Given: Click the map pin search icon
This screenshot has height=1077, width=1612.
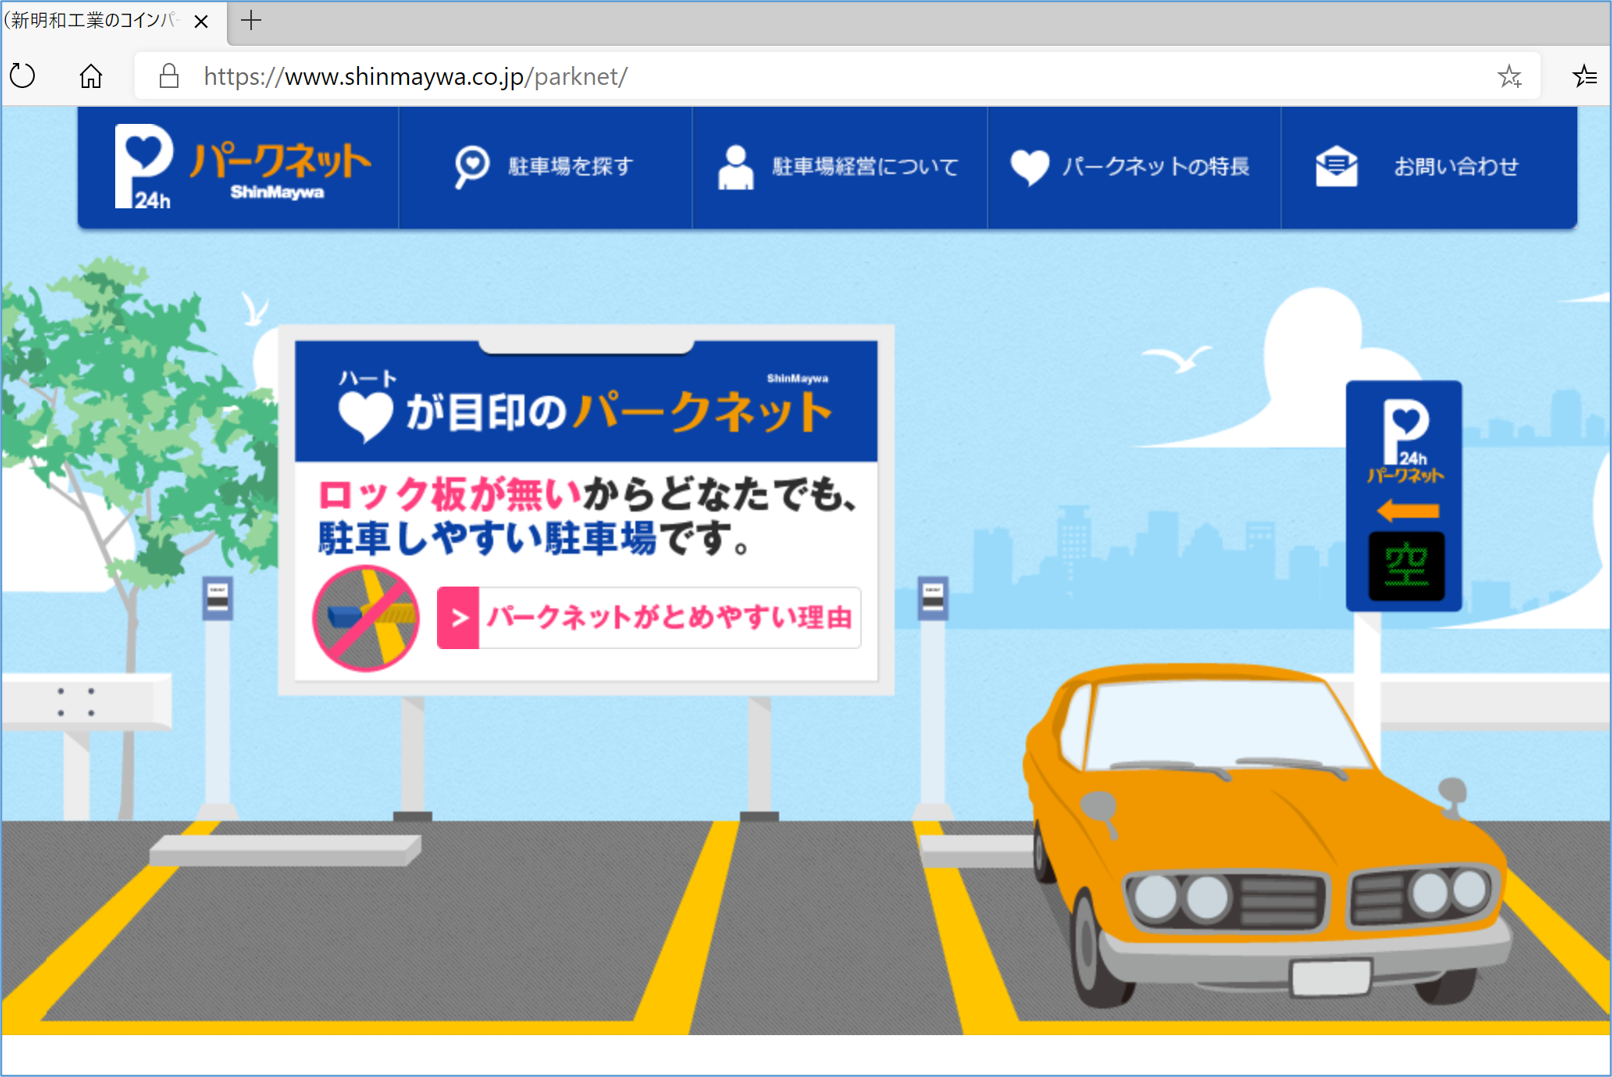Looking at the screenshot, I should pos(471,167).
